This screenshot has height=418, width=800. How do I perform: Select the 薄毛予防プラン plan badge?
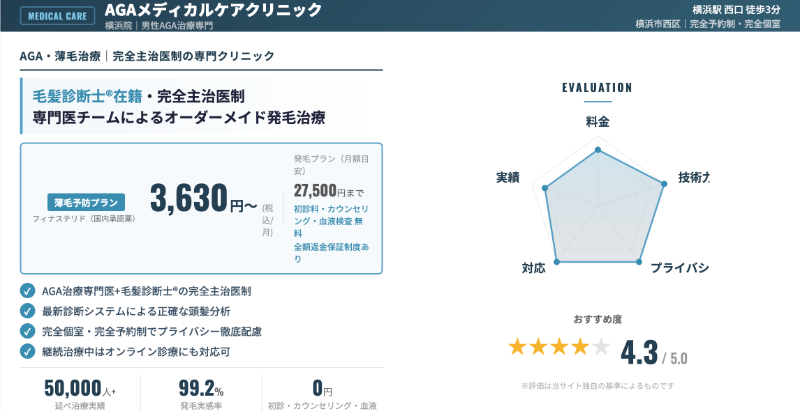coord(87,200)
